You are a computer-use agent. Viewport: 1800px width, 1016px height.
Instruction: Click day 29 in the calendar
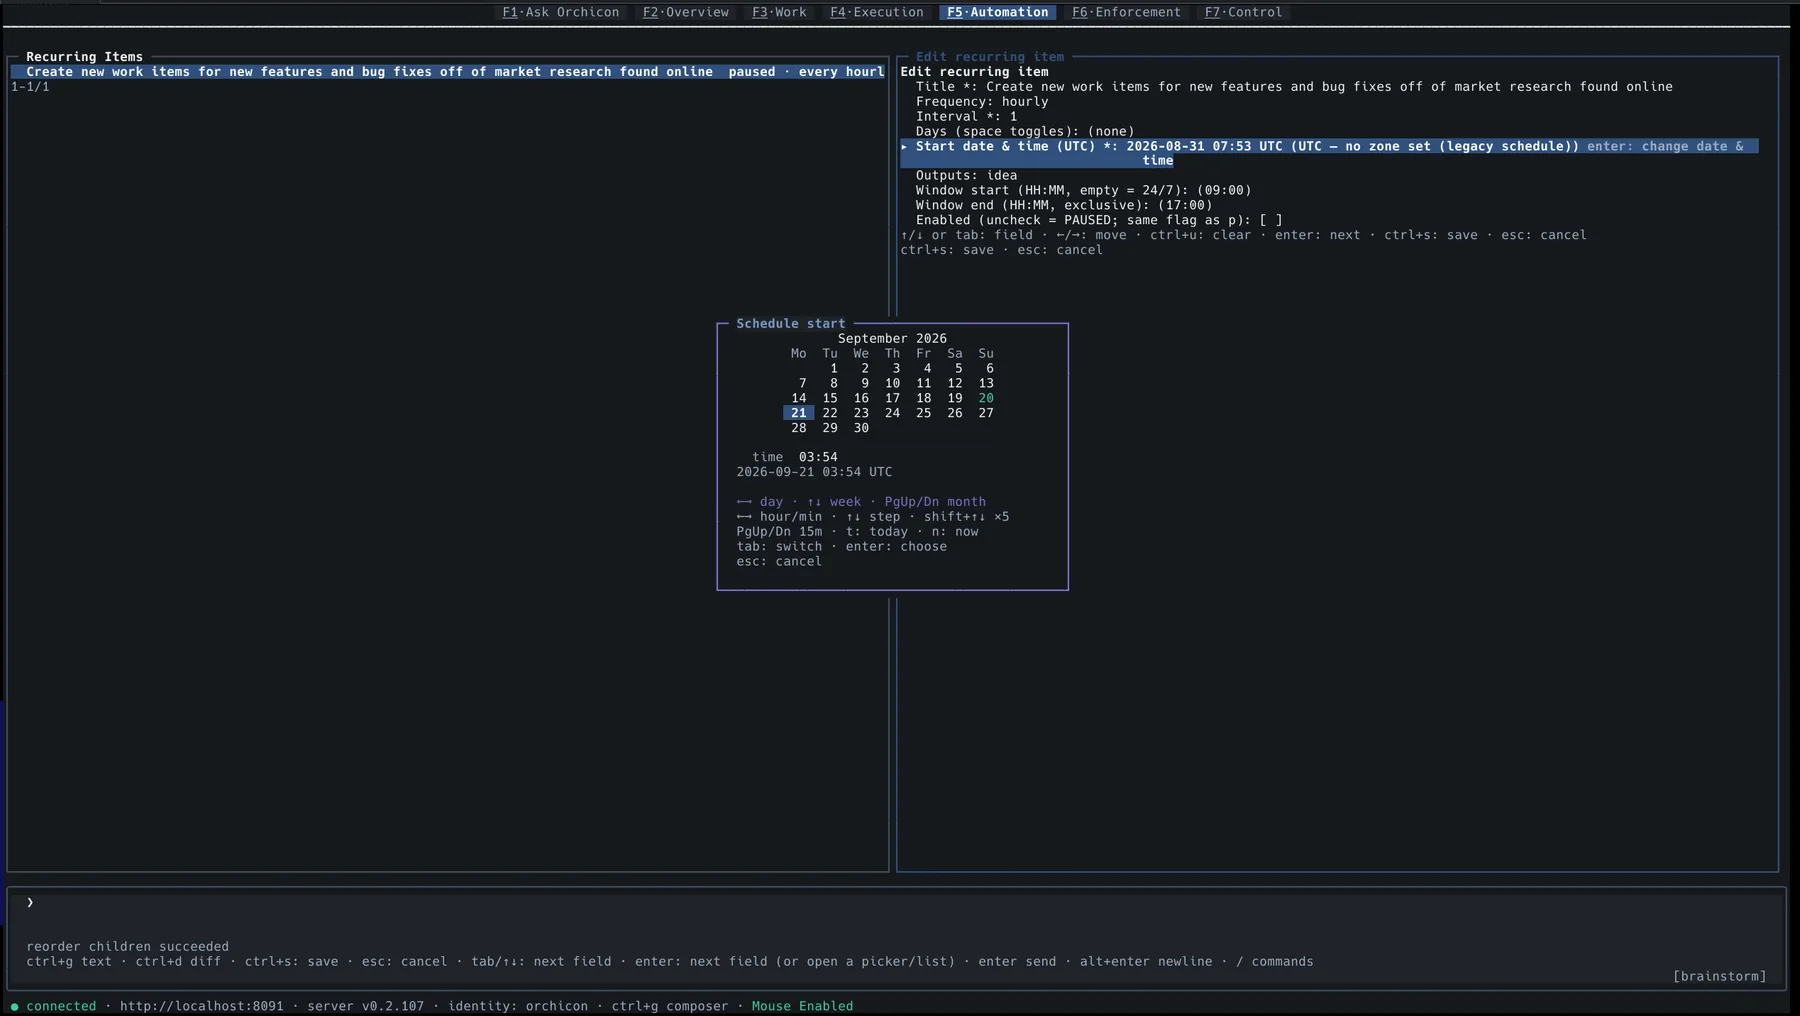tap(830, 428)
